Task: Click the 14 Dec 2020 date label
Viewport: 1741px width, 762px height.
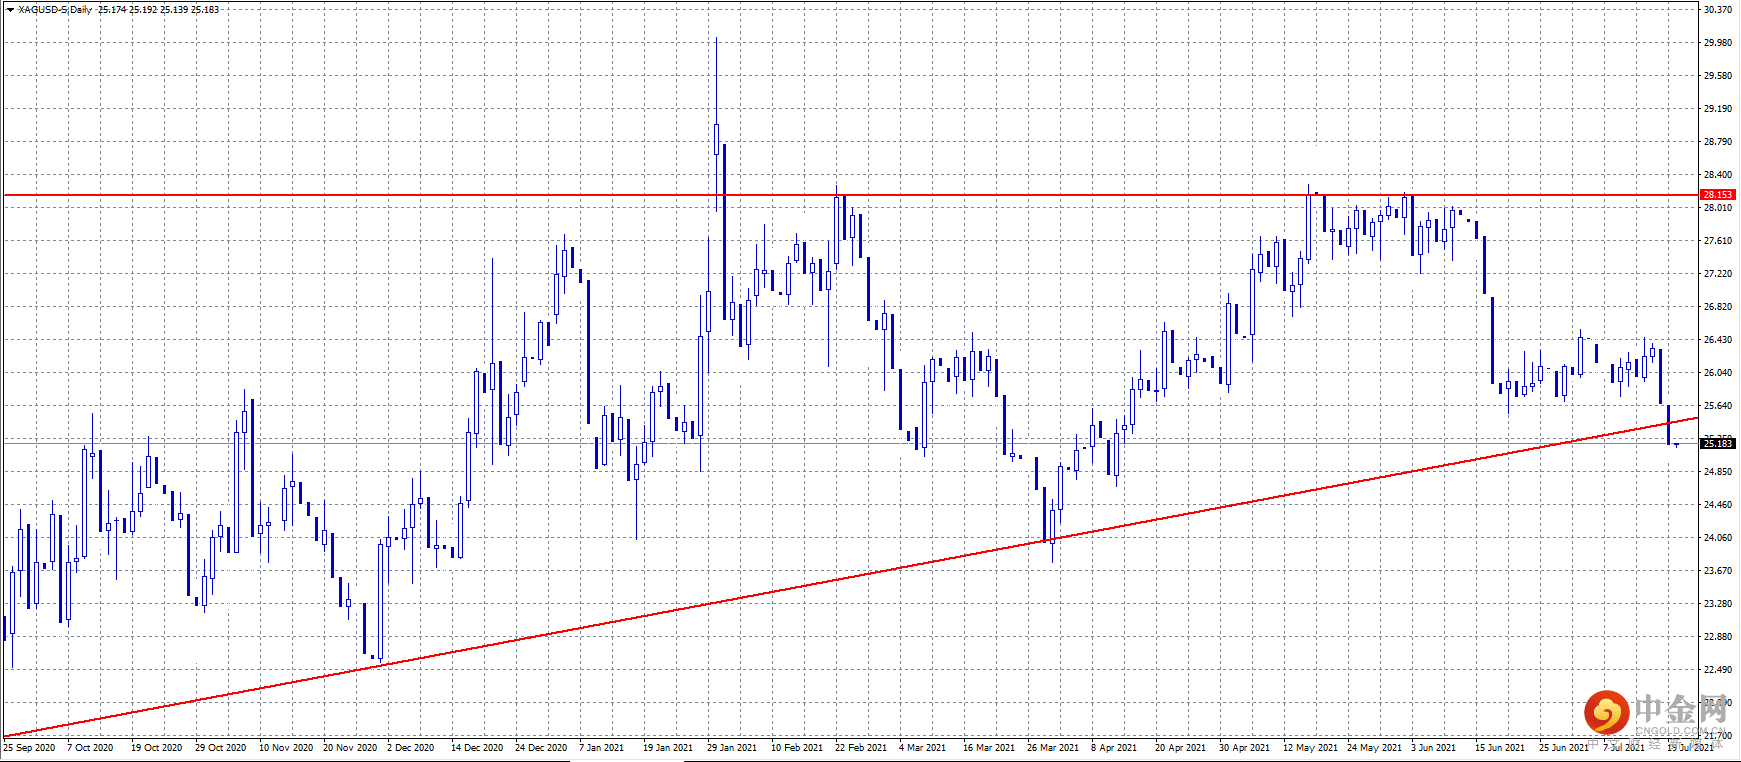Action: click(477, 747)
